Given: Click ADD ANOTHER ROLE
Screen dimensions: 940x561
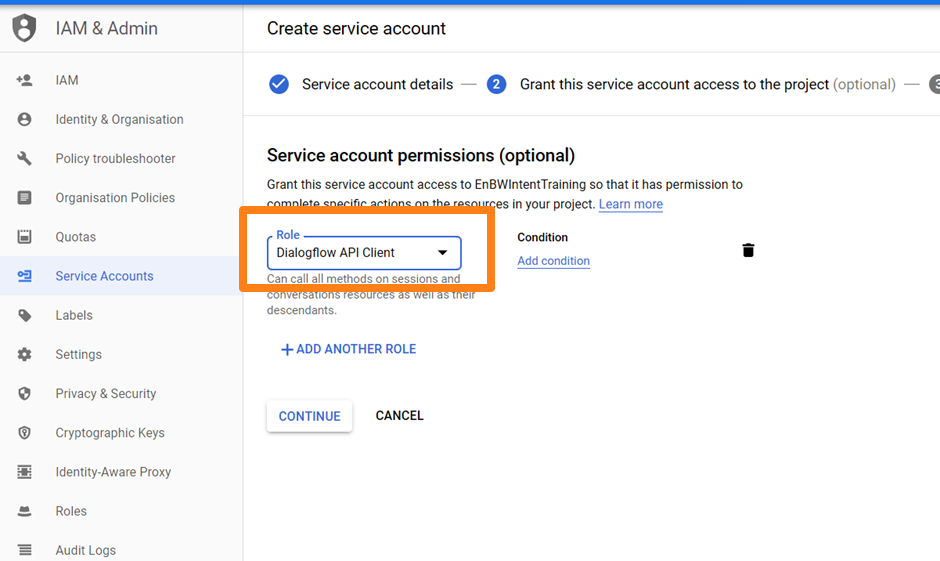Looking at the screenshot, I should pyautogui.click(x=348, y=349).
